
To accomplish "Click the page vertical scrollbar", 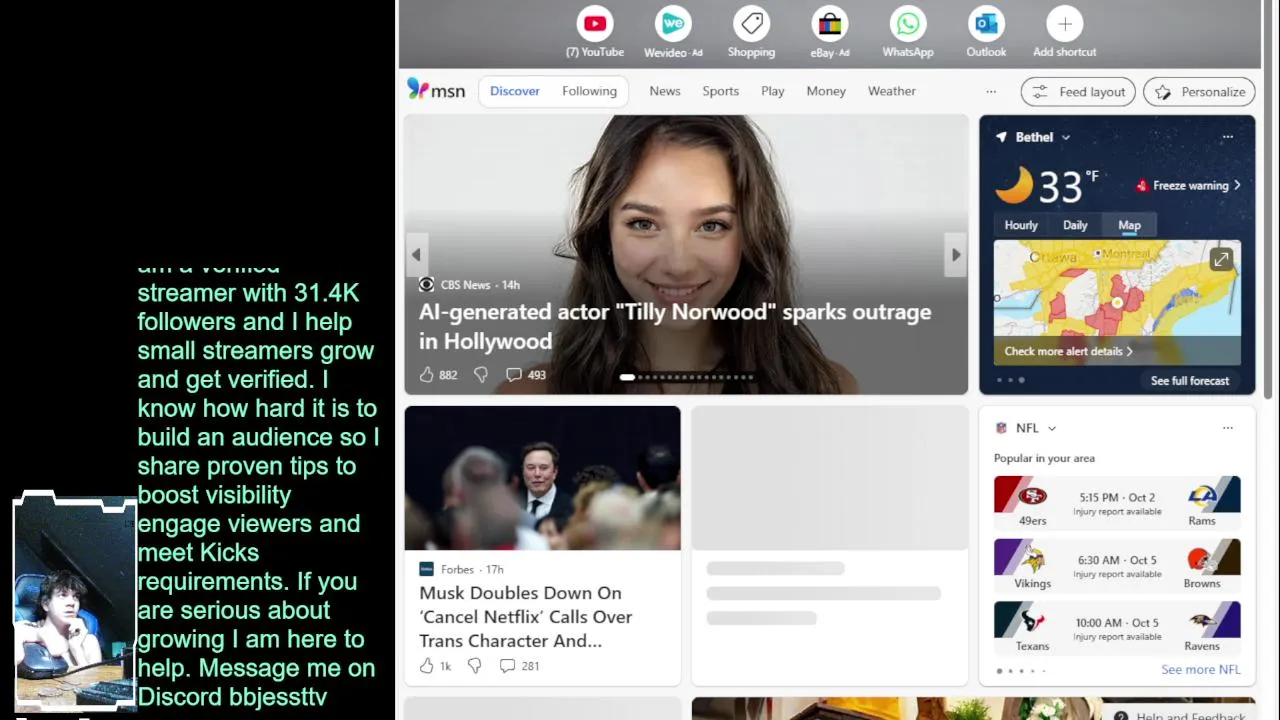I will (1268, 200).
